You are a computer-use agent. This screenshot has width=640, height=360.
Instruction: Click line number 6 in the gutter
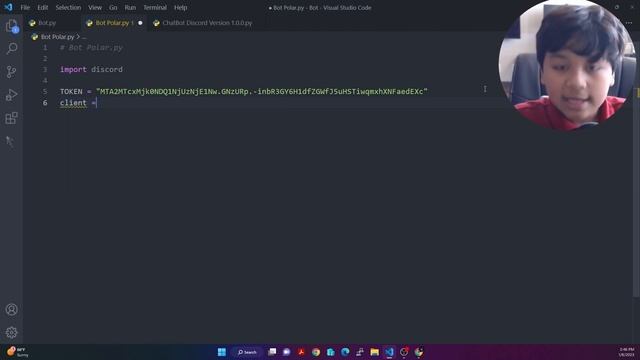point(45,103)
